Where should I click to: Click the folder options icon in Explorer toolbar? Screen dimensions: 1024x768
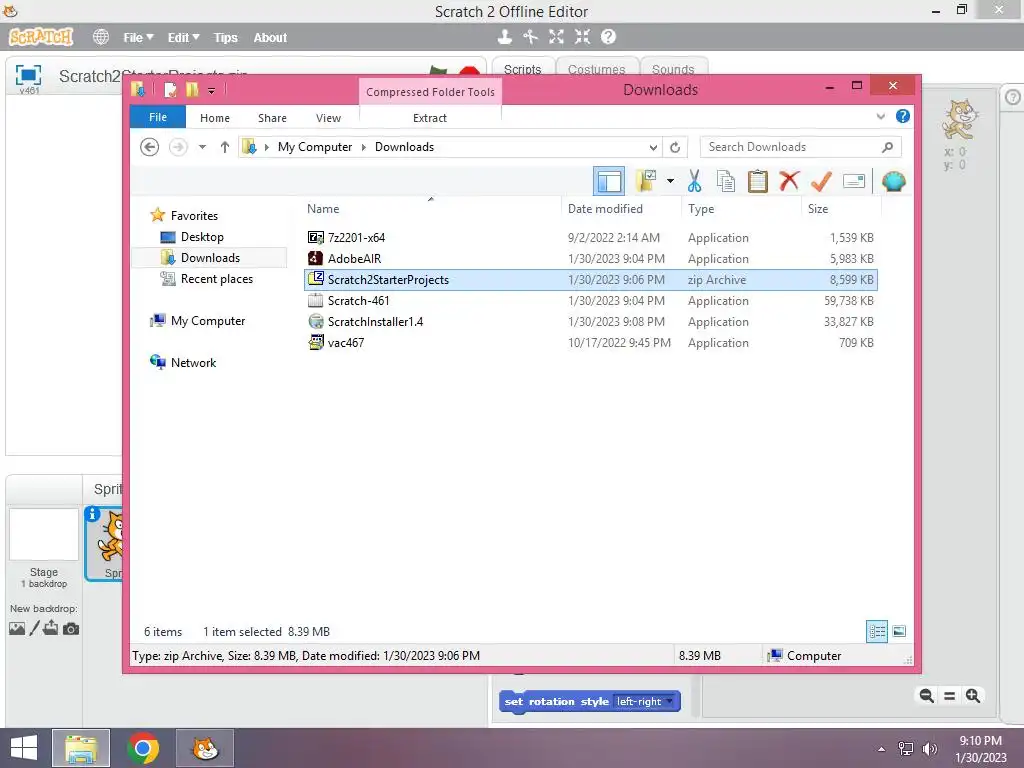645,181
